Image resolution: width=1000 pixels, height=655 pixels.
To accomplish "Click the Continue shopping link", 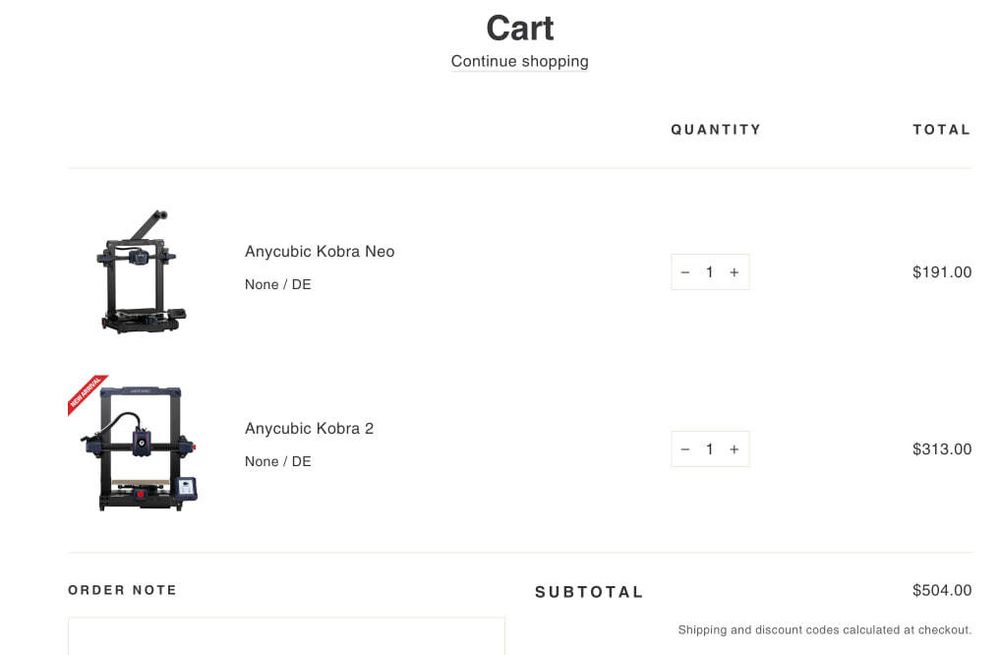I will (519, 61).
